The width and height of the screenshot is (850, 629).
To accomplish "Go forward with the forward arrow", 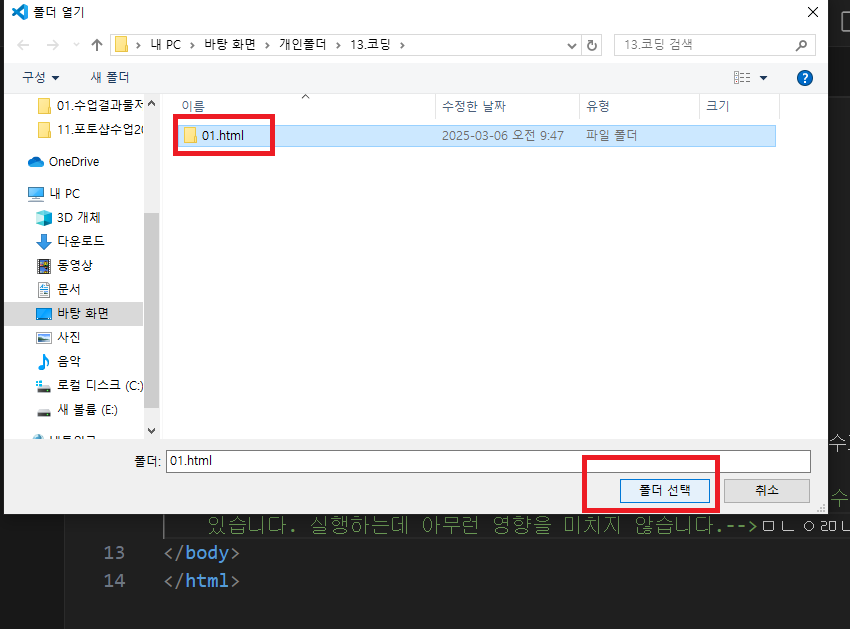I will 53,45.
